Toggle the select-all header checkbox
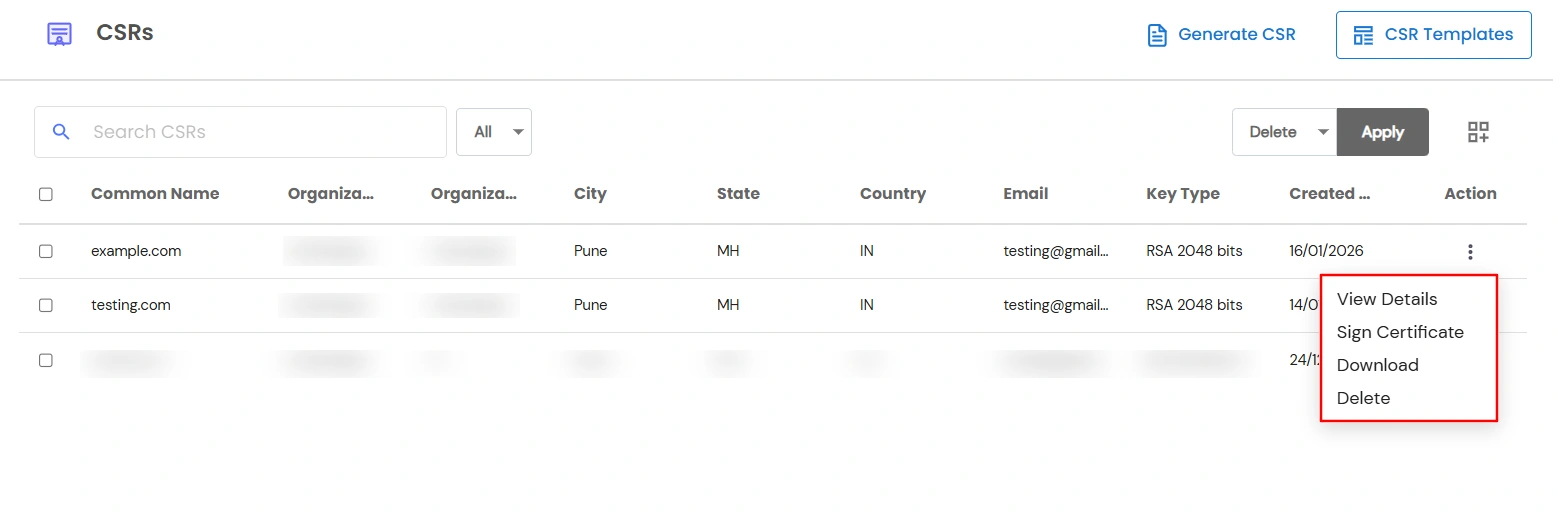The height and width of the screenshot is (520, 1553). pos(46,194)
